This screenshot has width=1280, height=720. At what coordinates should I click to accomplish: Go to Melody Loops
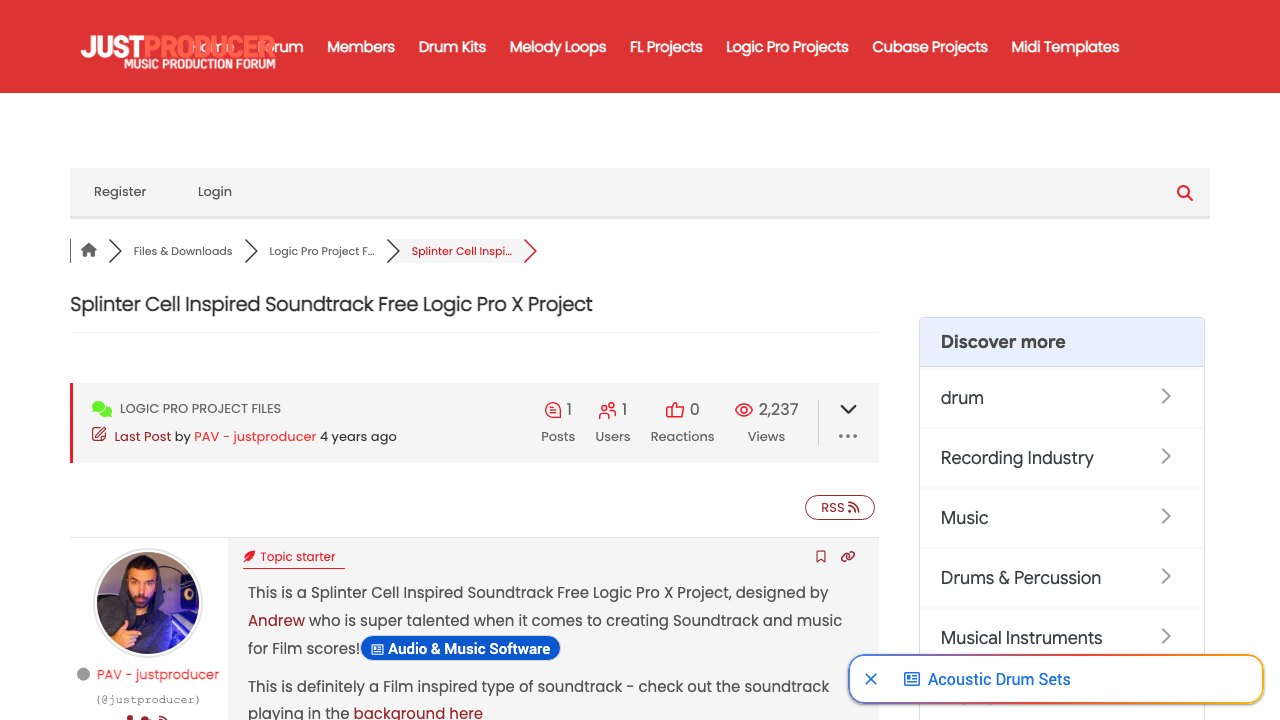[558, 47]
